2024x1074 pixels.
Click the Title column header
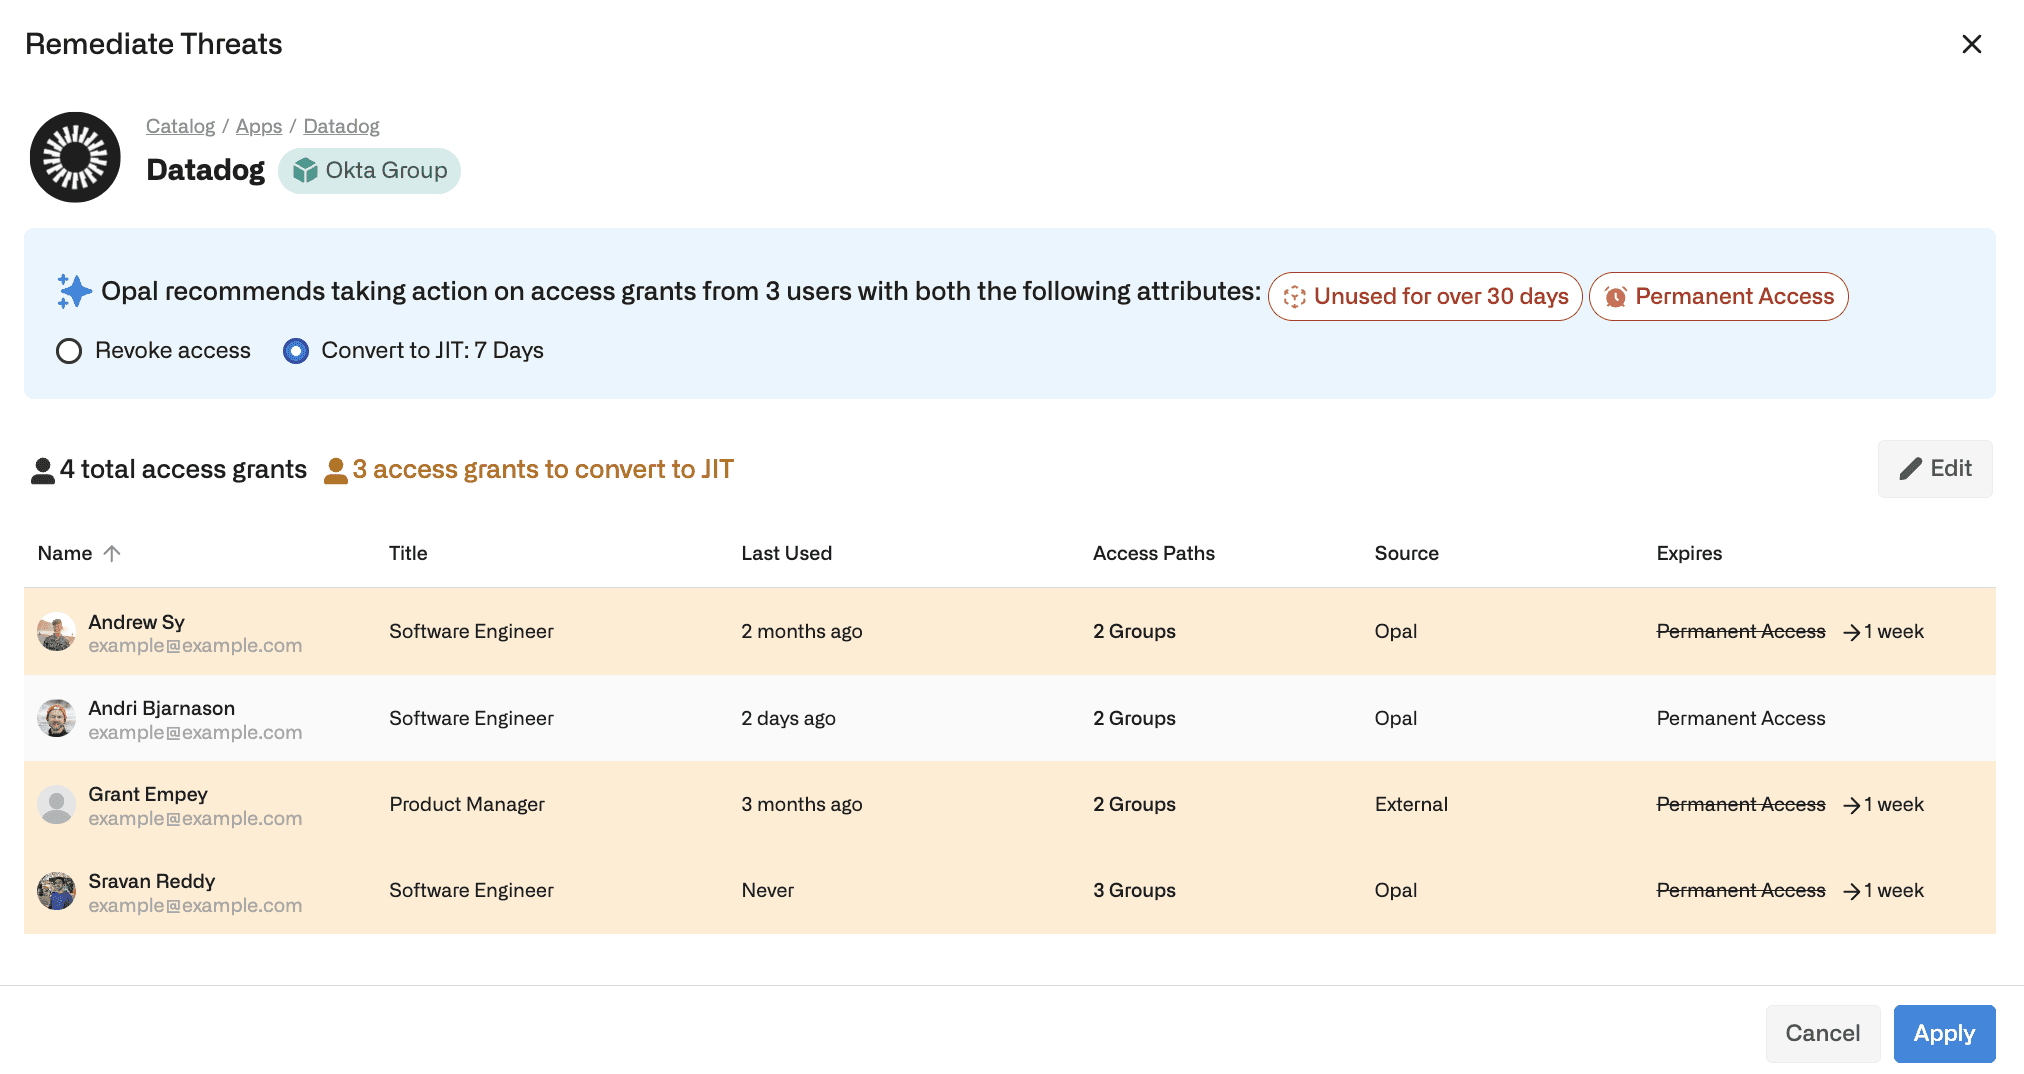[x=408, y=553]
